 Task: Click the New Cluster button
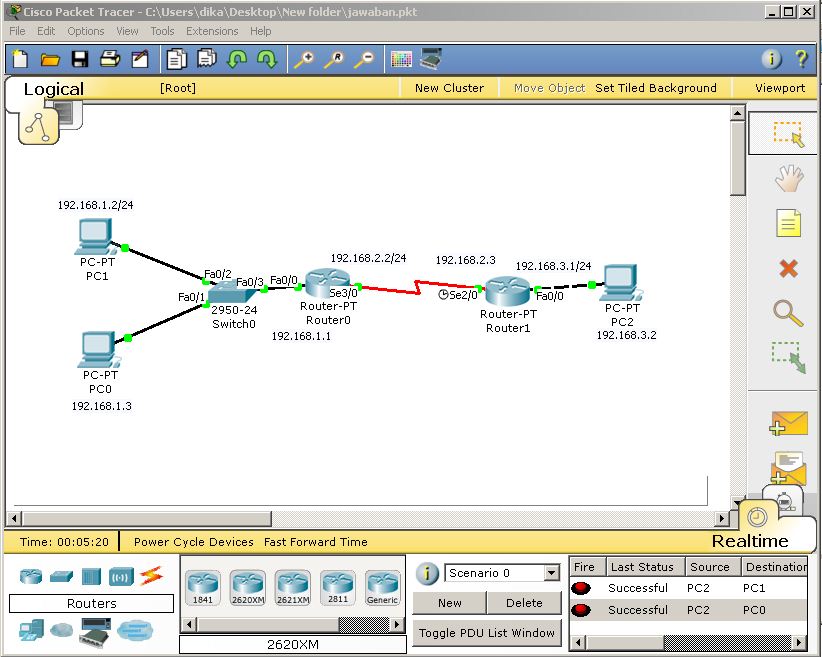[449, 88]
